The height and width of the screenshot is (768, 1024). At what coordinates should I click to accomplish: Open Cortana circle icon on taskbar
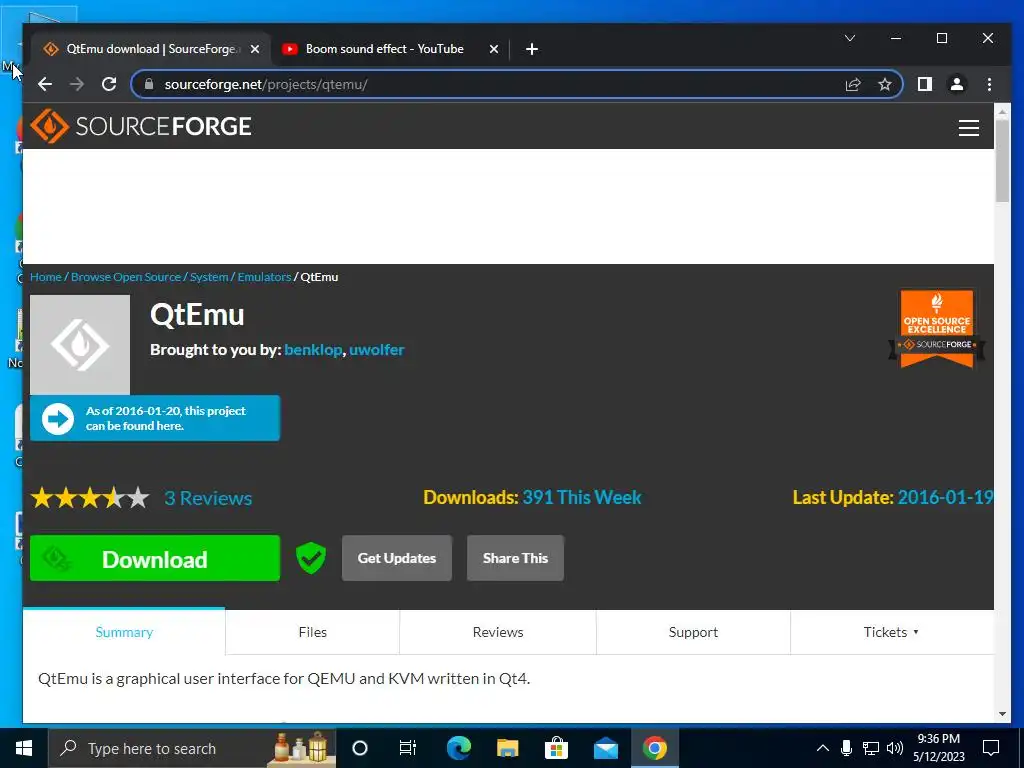[x=360, y=748]
